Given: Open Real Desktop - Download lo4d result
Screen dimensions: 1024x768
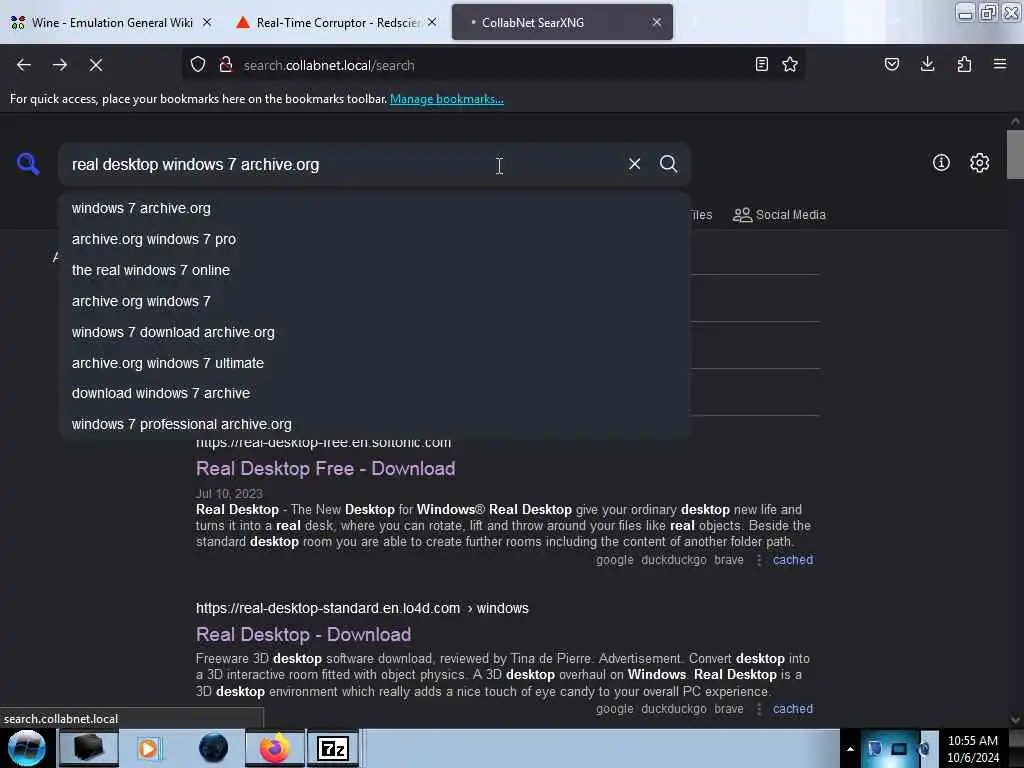Looking at the screenshot, I should 303,634.
